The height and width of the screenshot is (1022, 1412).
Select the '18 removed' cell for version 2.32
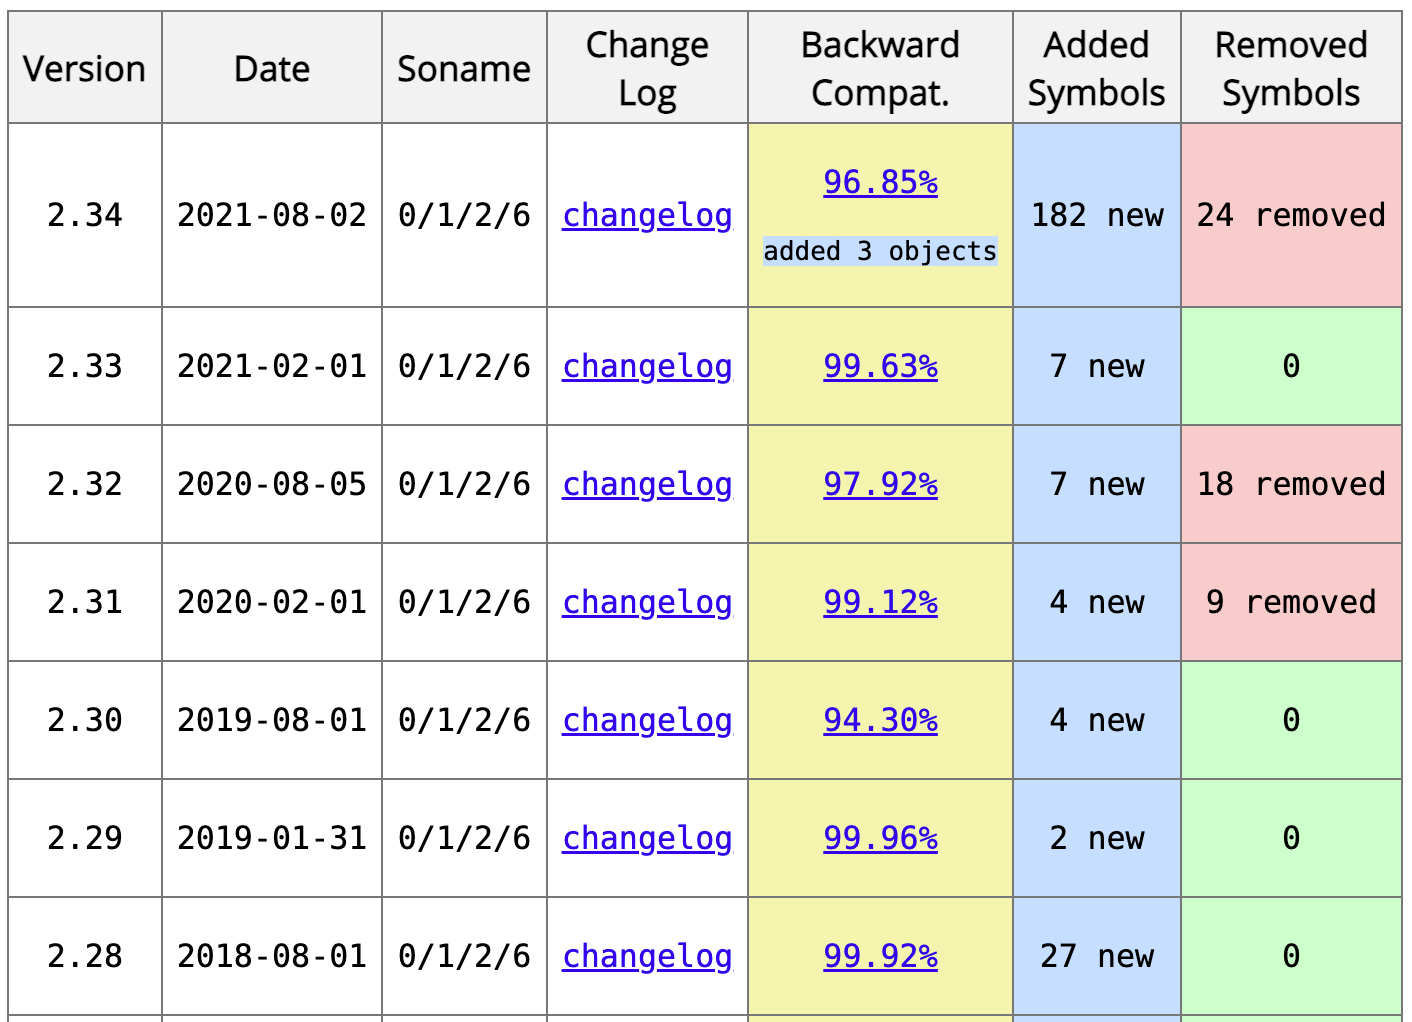click(x=1291, y=484)
